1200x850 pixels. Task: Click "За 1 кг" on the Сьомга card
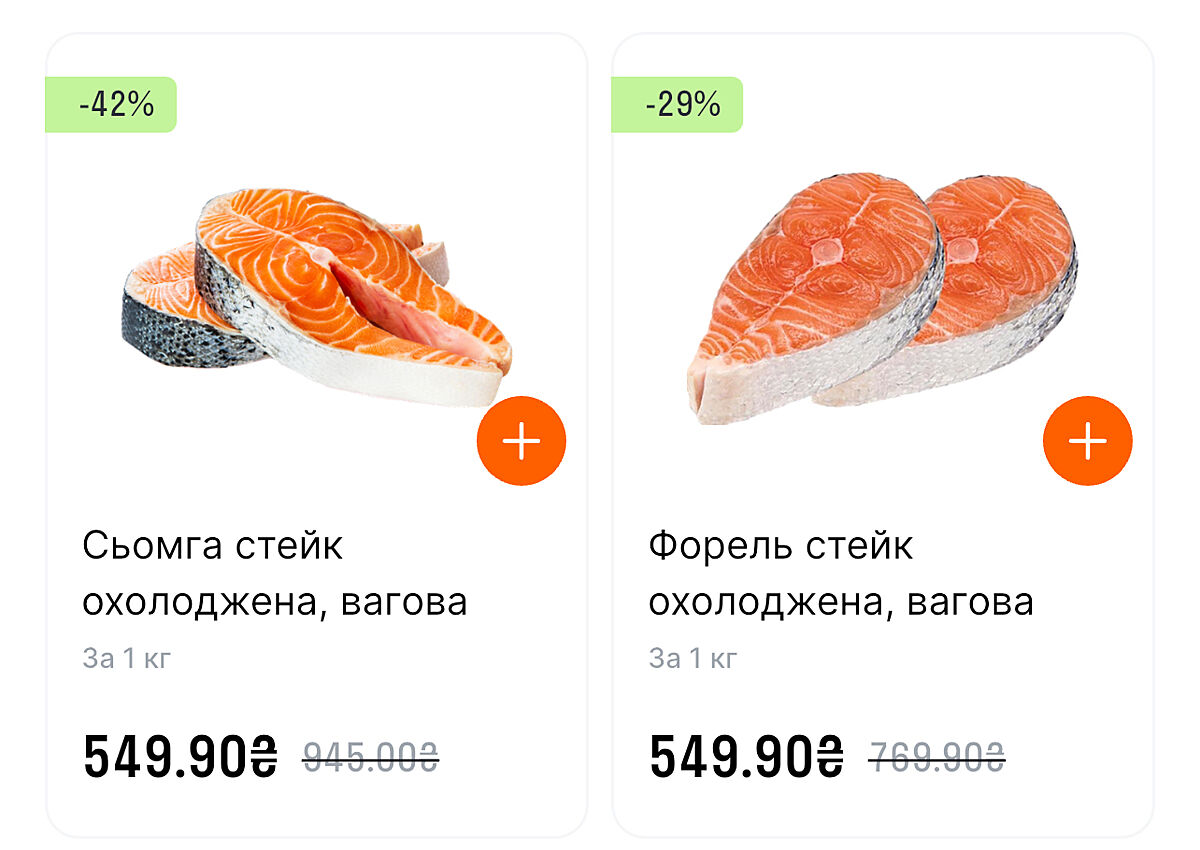(126, 659)
